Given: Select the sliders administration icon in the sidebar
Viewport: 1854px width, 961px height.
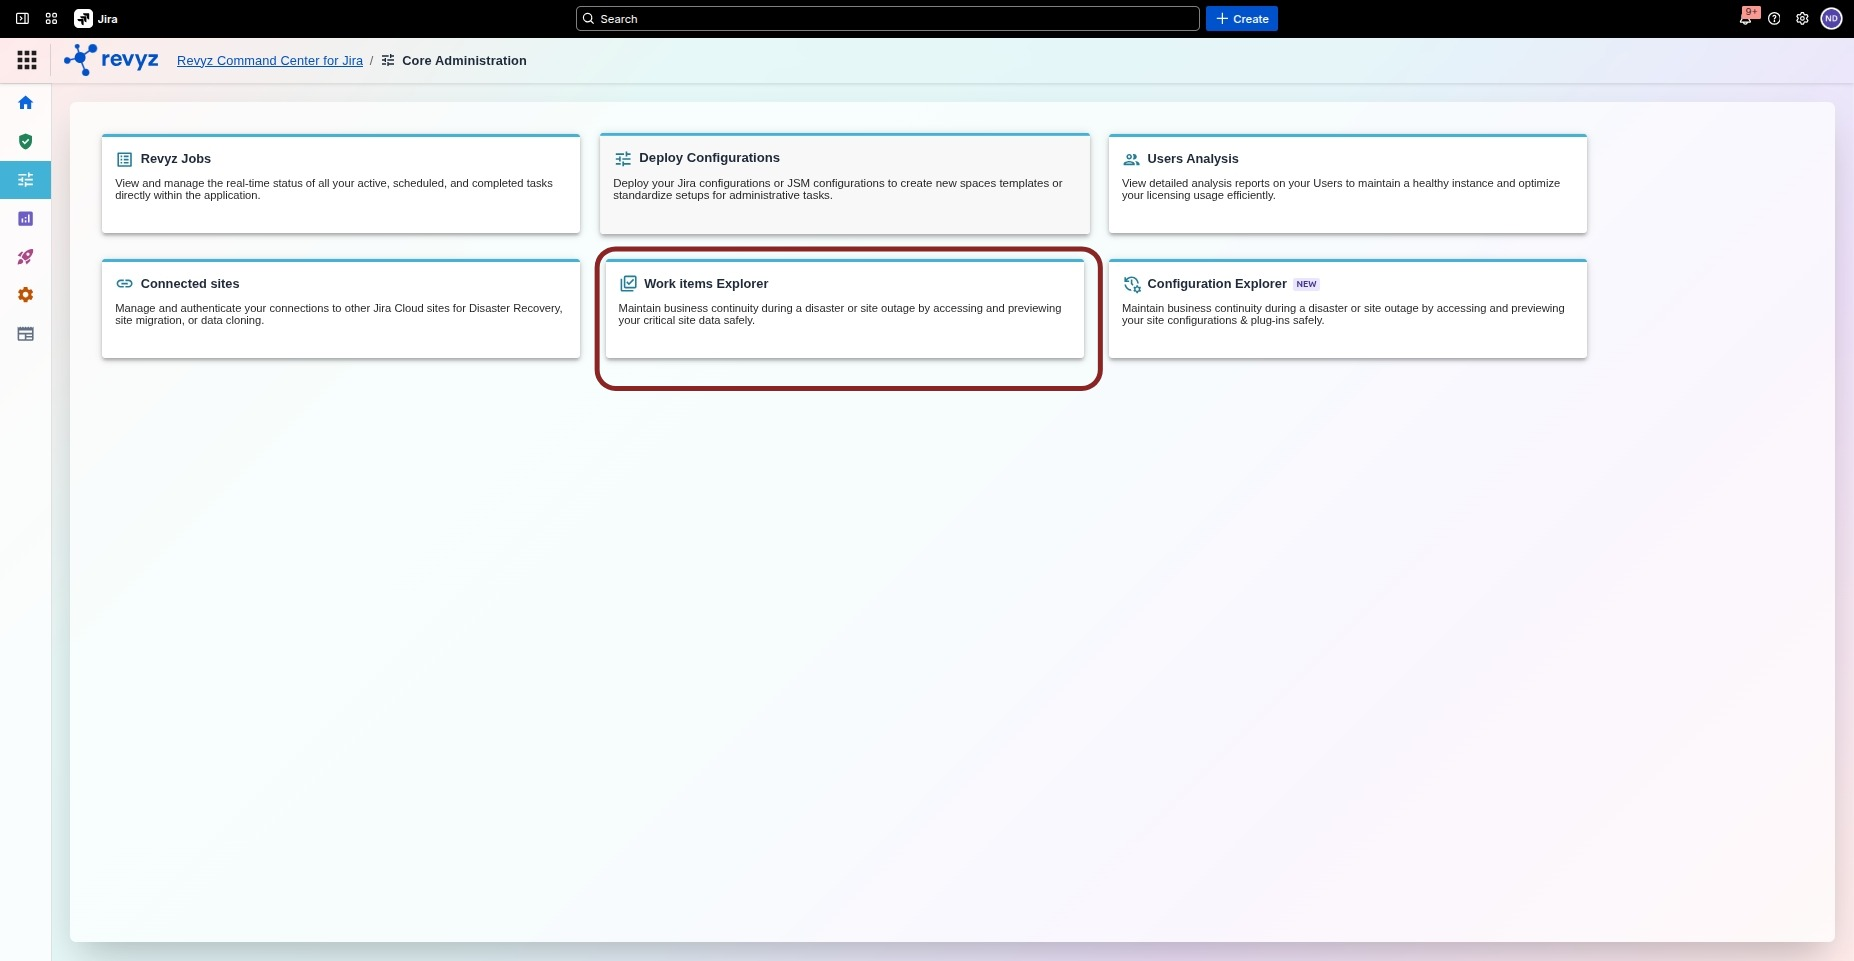Looking at the screenshot, I should pyautogui.click(x=26, y=180).
